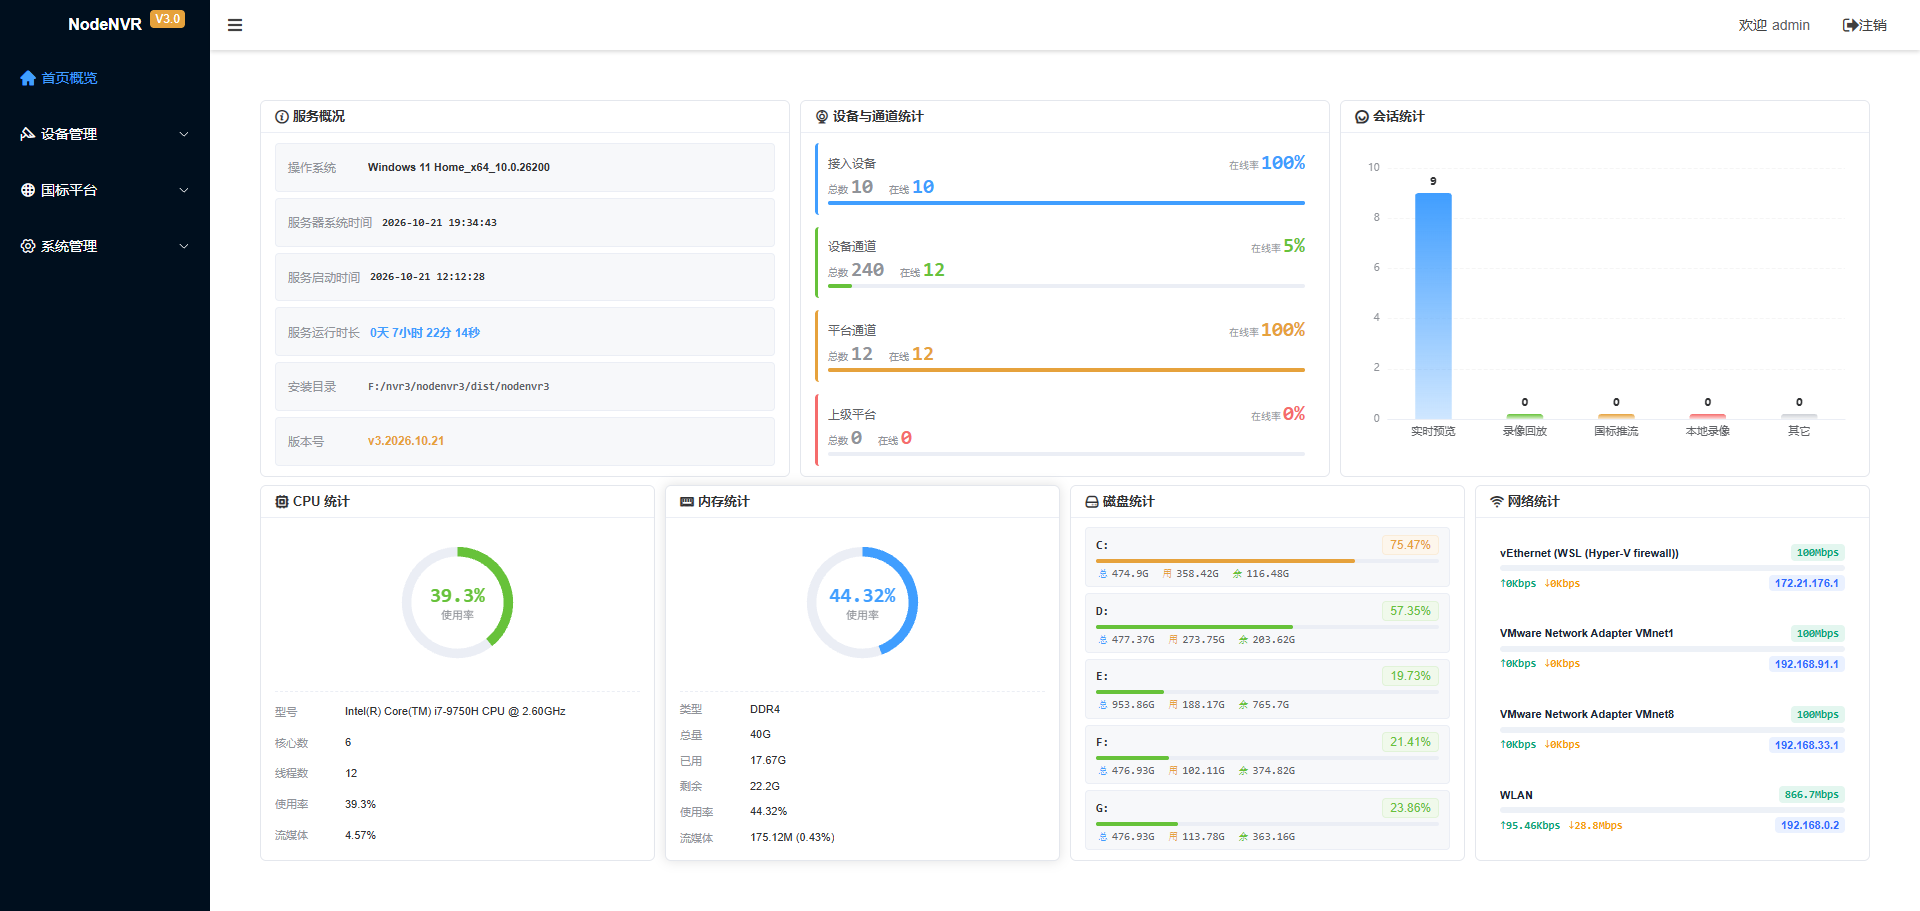Click the C: drive usage progress bar
Image resolution: width=1920 pixels, height=911 pixels.
(1267, 561)
